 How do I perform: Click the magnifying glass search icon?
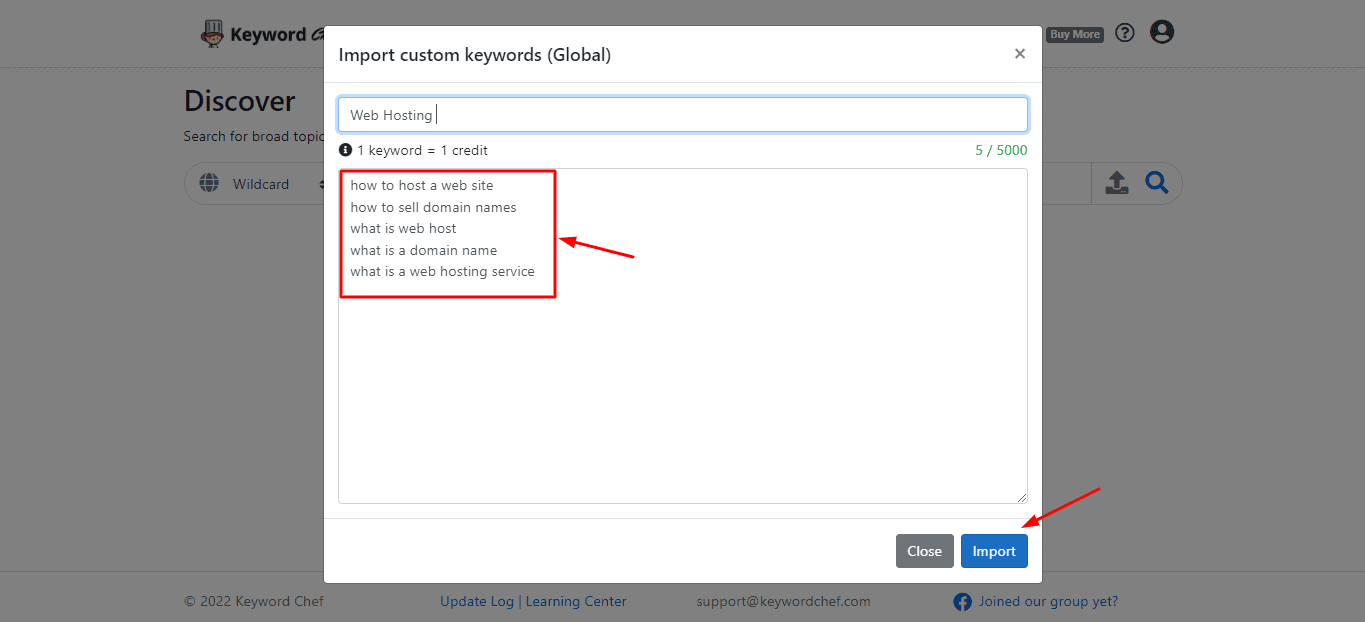(x=1156, y=183)
